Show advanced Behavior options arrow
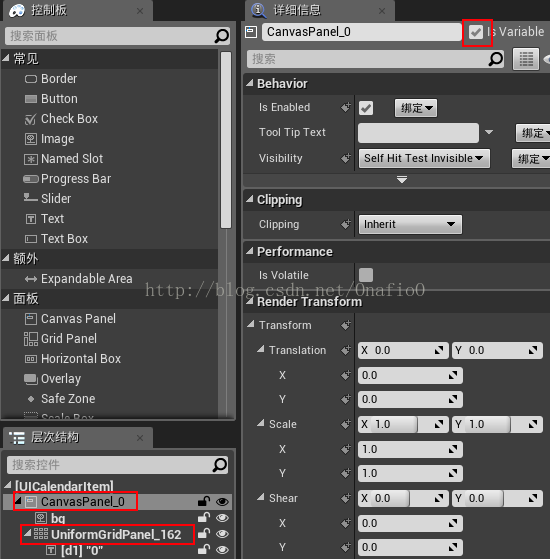This screenshot has width=550, height=559. pyautogui.click(x=402, y=179)
